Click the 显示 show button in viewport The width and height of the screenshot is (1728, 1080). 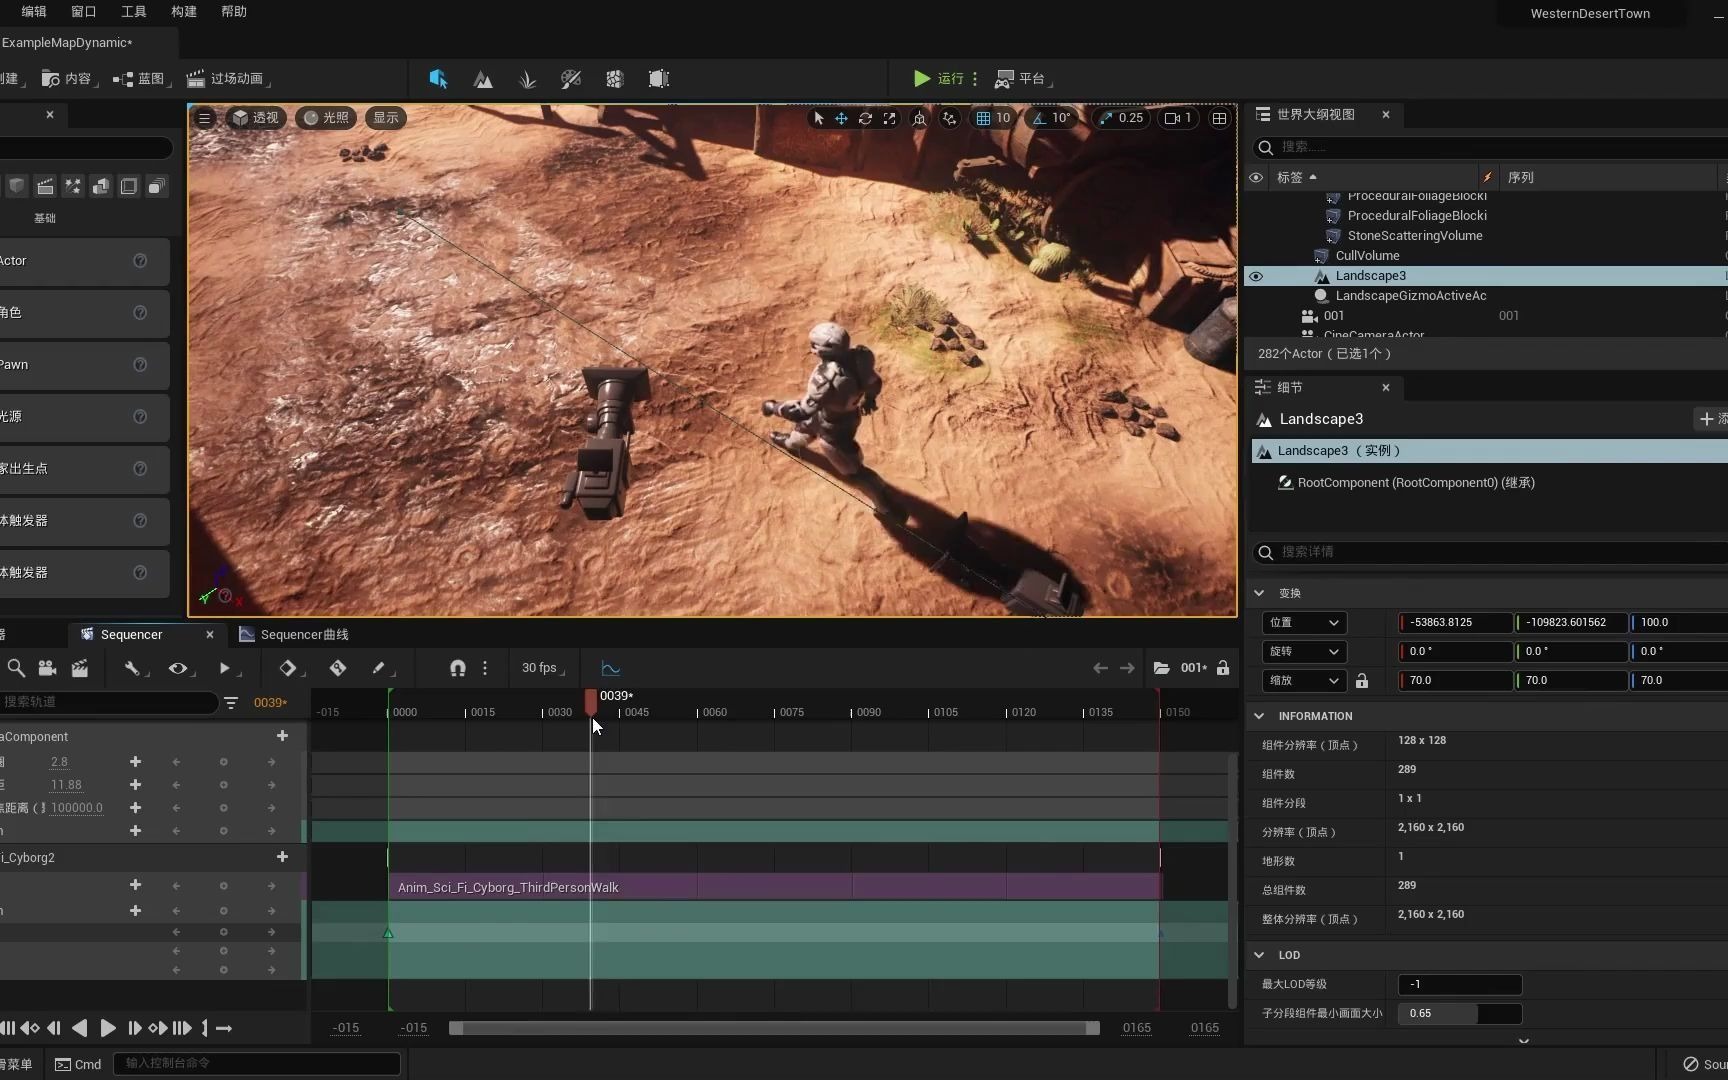coord(386,118)
